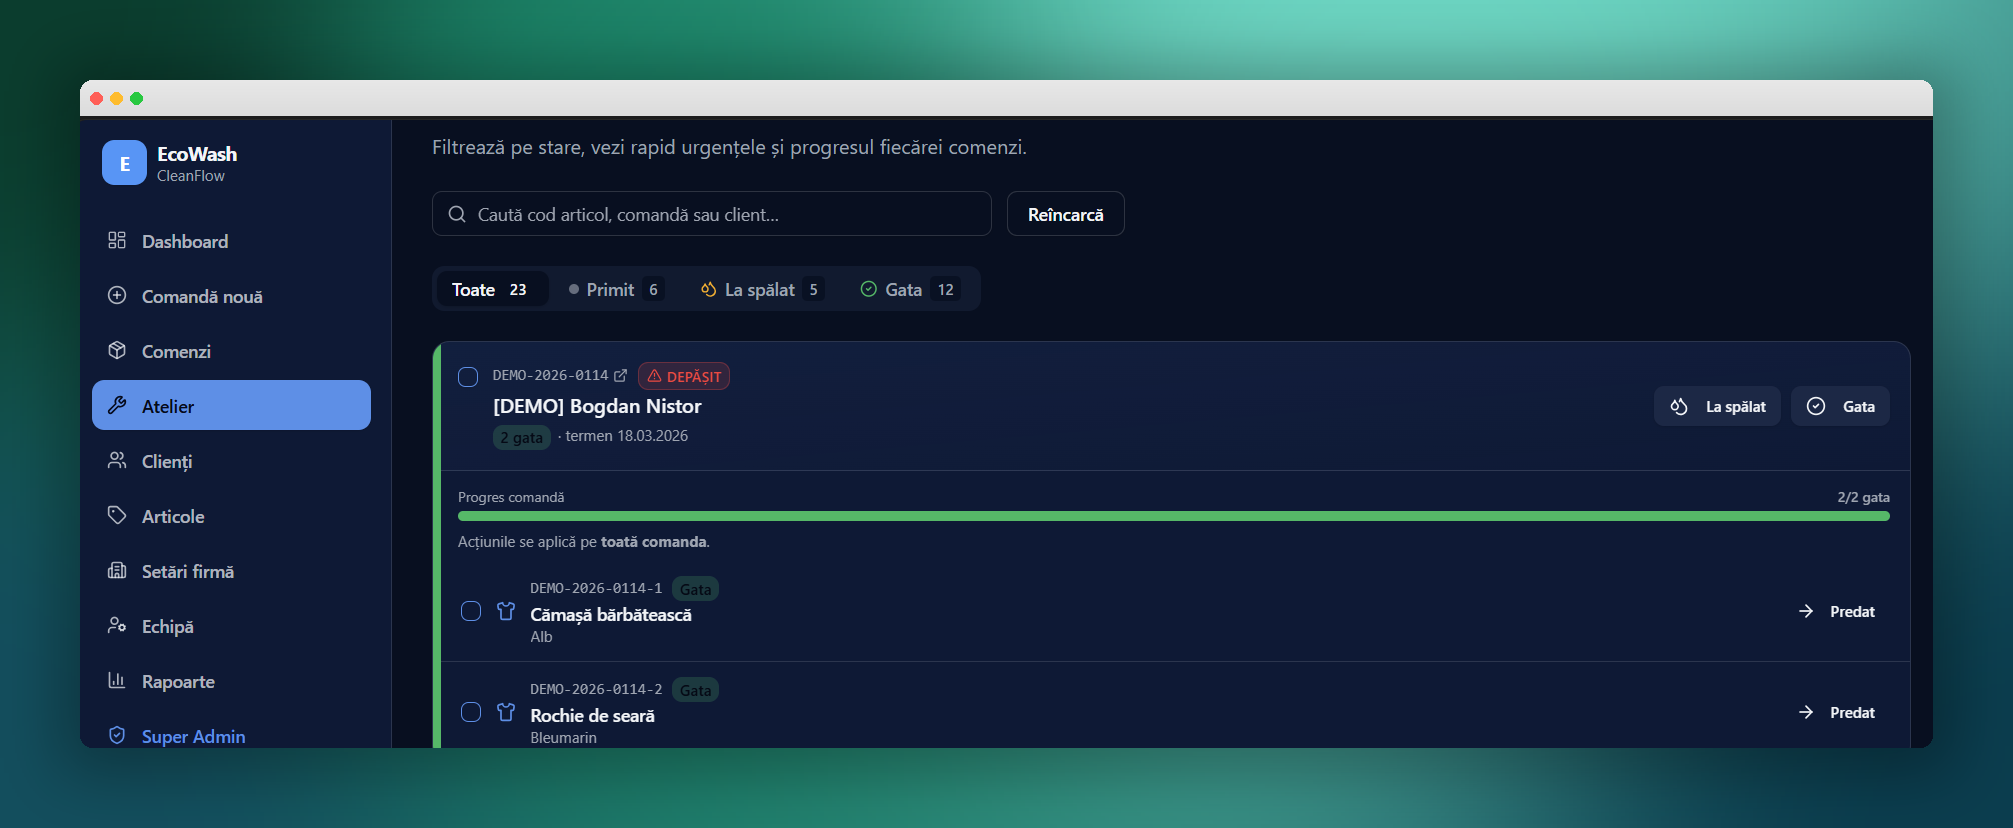The width and height of the screenshot is (2013, 828).
Task: Click the "2 gata" badge
Action: [521, 437]
